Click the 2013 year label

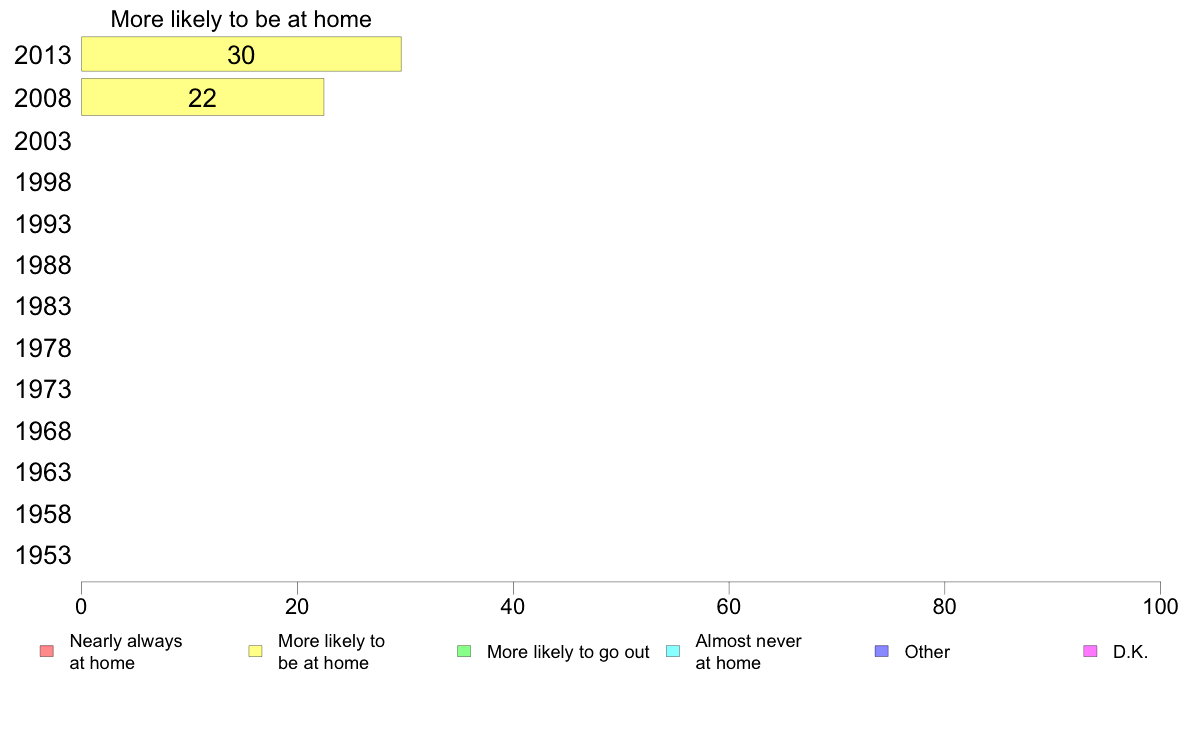(42, 55)
